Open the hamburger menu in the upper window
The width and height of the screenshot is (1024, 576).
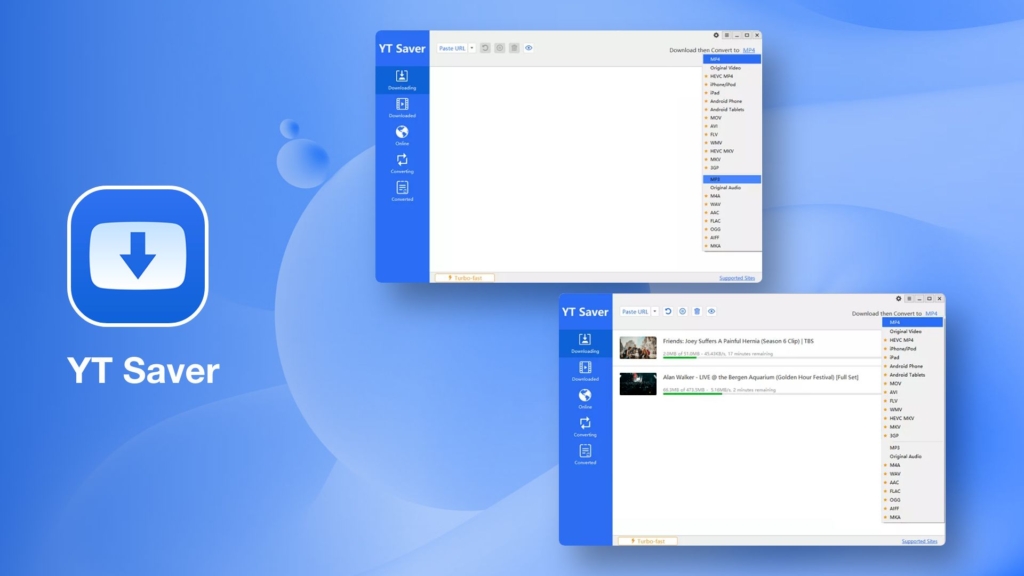click(726, 35)
